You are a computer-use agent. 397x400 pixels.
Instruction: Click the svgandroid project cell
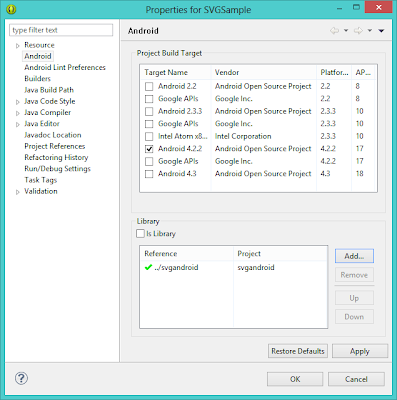coord(256,267)
